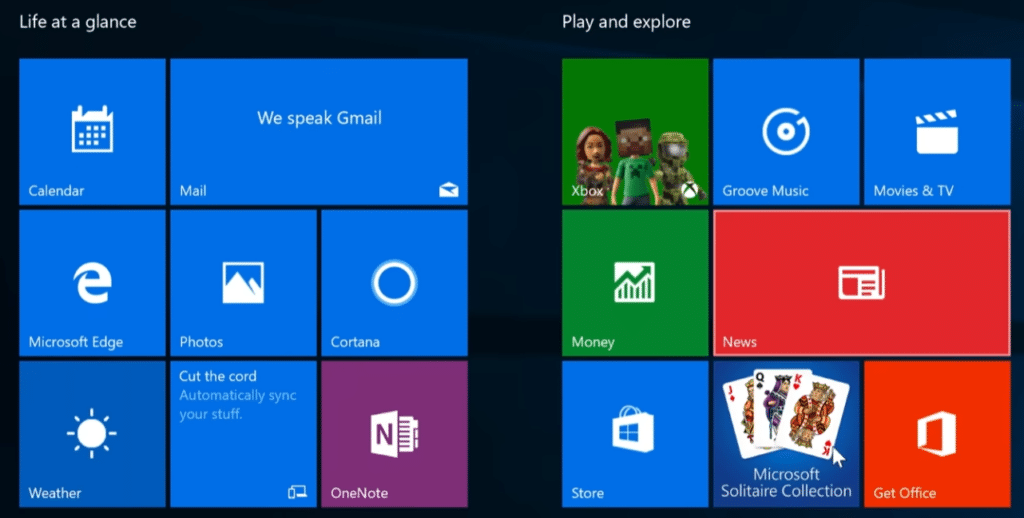Screen dimensions: 1024x518
Task: Open the Calendar tile
Action: tap(92, 131)
